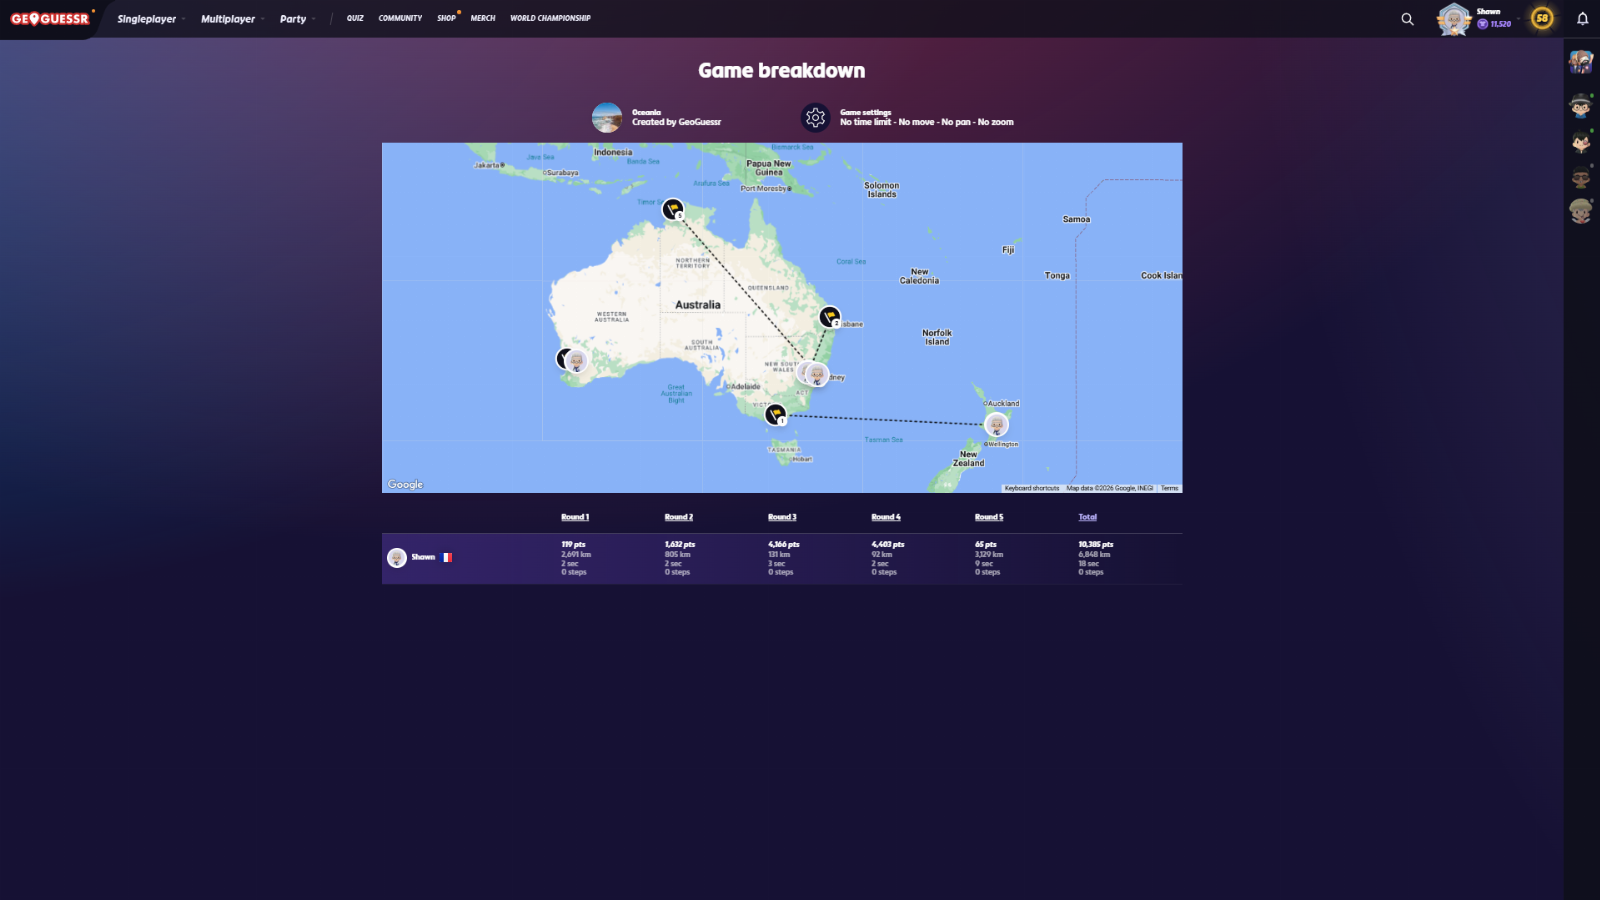
Task: Open the notifications bell
Action: coord(1582,19)
